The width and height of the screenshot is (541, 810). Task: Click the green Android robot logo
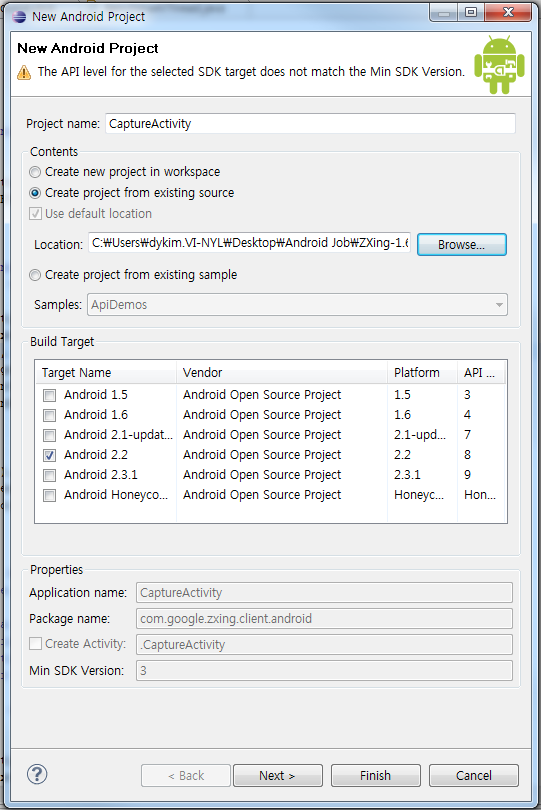pos(499,65)
